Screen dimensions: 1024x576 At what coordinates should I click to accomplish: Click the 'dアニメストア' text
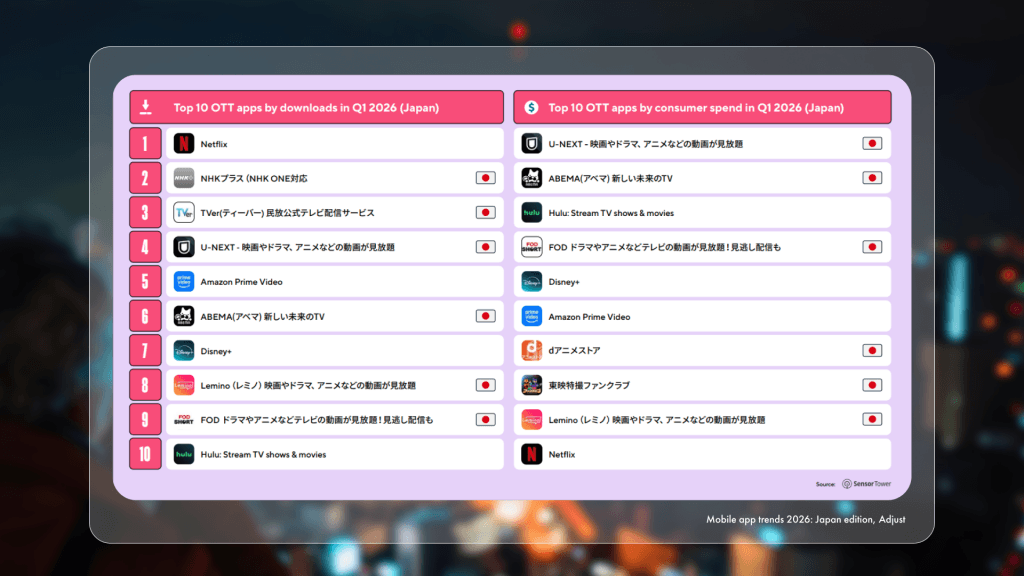point(574,351)
